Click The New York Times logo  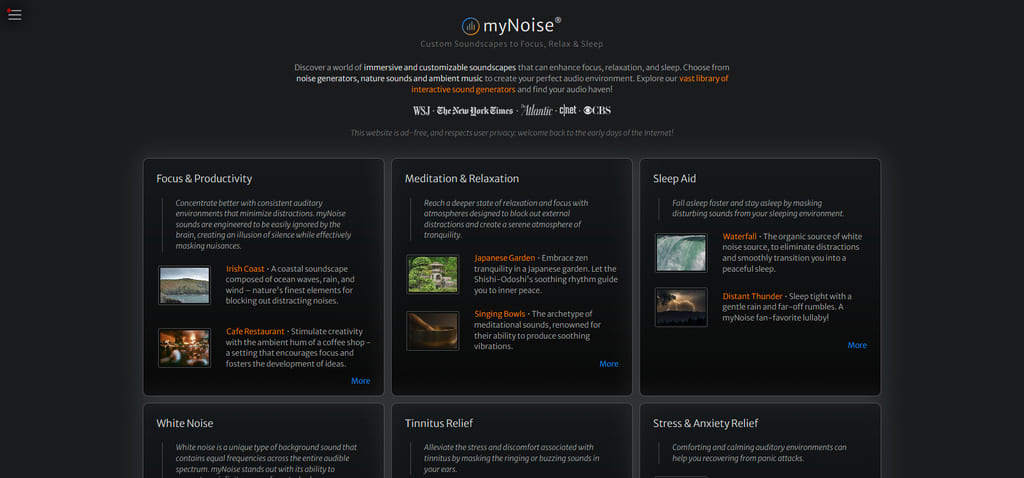475,110
